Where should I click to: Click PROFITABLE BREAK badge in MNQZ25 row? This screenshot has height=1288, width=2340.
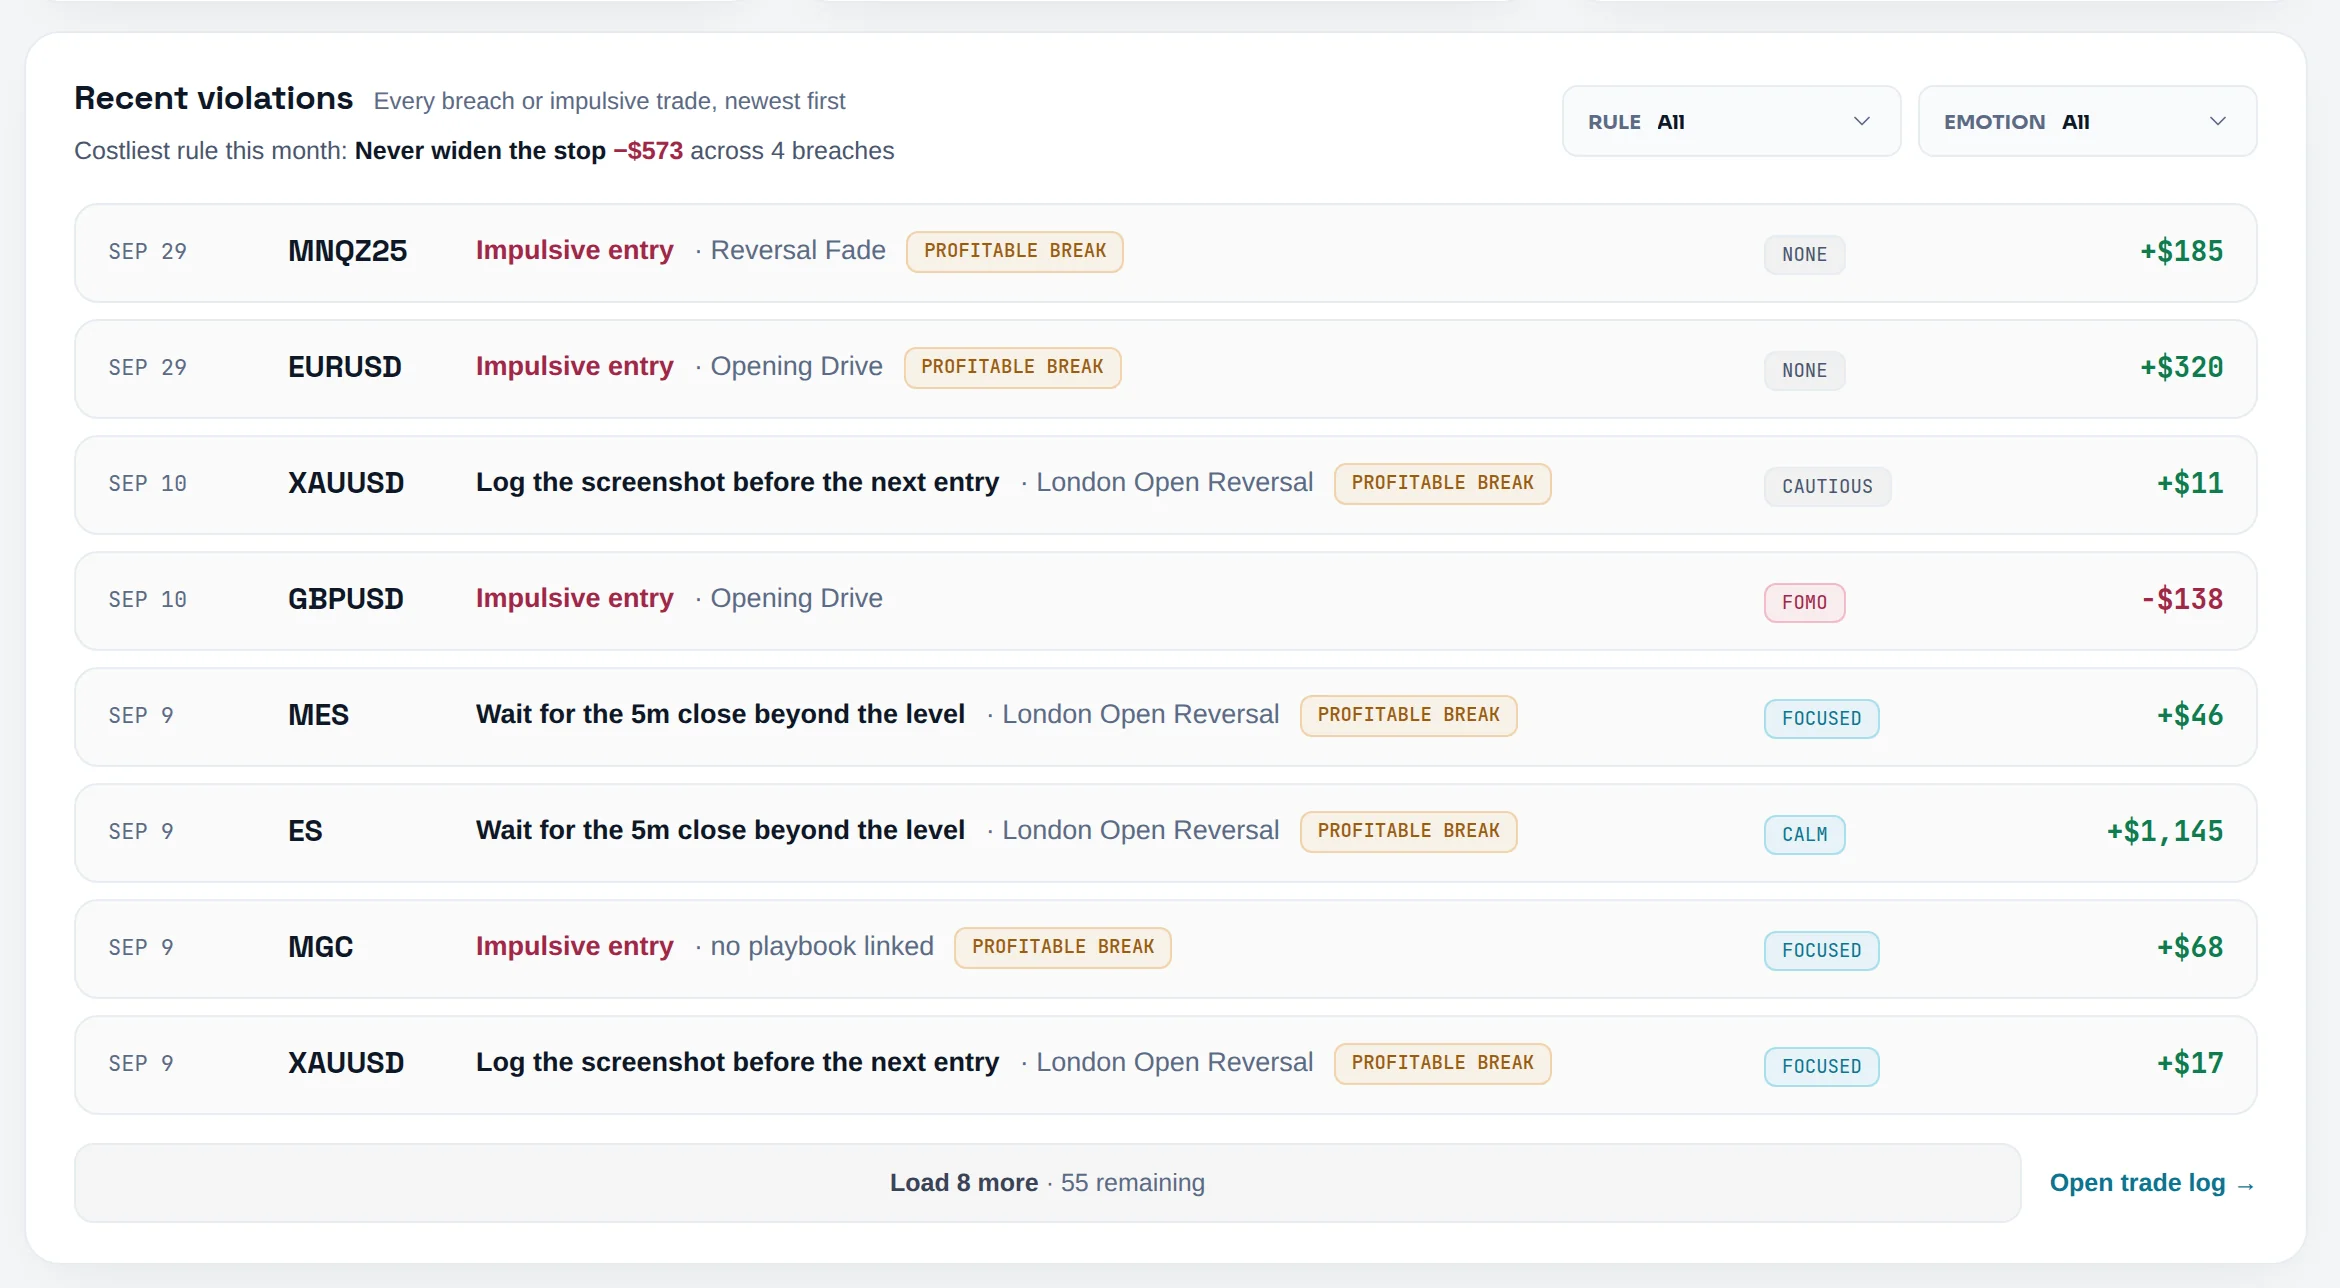point(1014,251)
